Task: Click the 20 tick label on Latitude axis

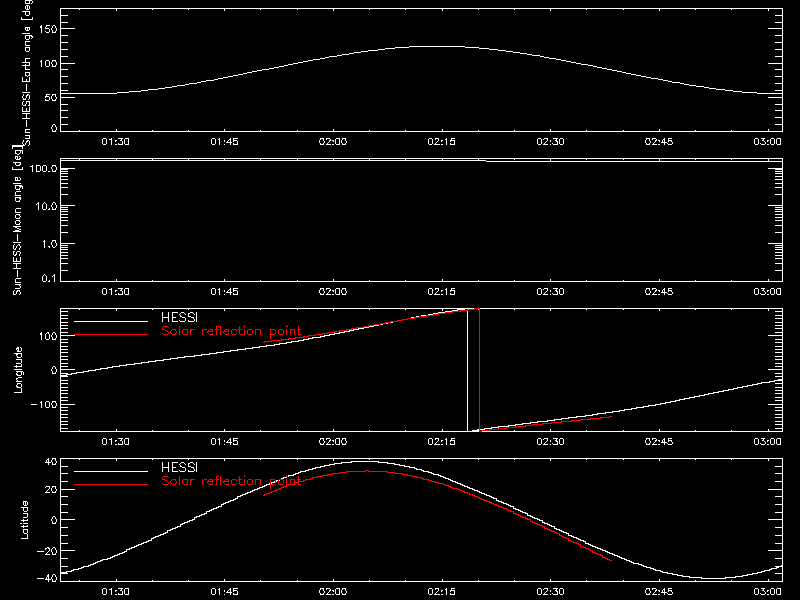Action: coord(51,490)
